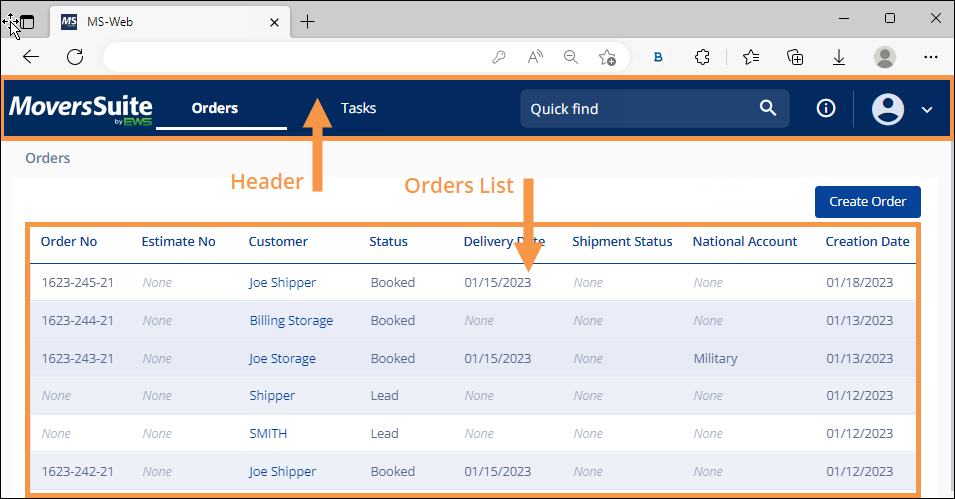The width and height of the screenshot is (955, 499).
Task: Click the Create Order button
Action: [867, 201]
